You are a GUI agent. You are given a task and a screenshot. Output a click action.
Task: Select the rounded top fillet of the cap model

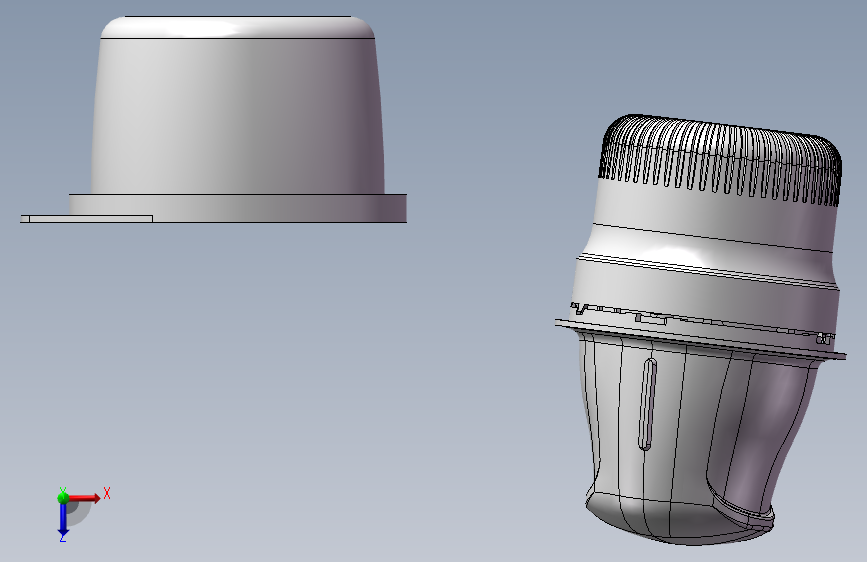click(238, 27)
